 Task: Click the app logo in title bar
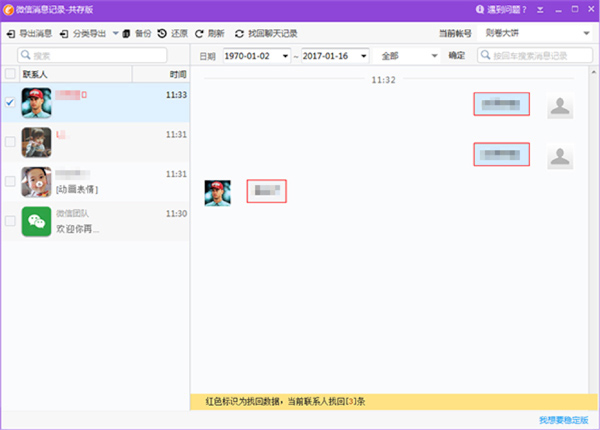point(8,10)
